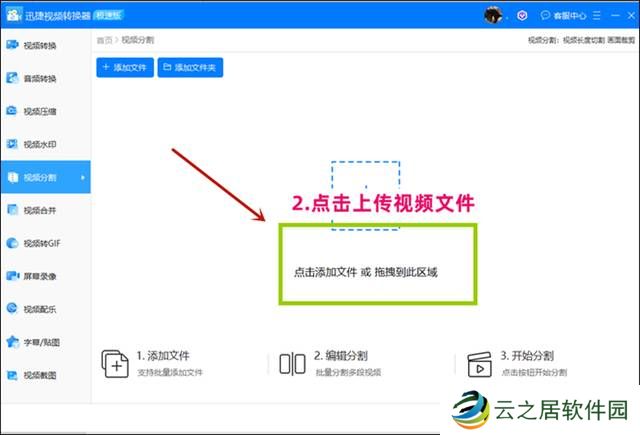Click the 视频转换 icon in the sidebar
Screen dimensions: 640x435
pos(11,46)
